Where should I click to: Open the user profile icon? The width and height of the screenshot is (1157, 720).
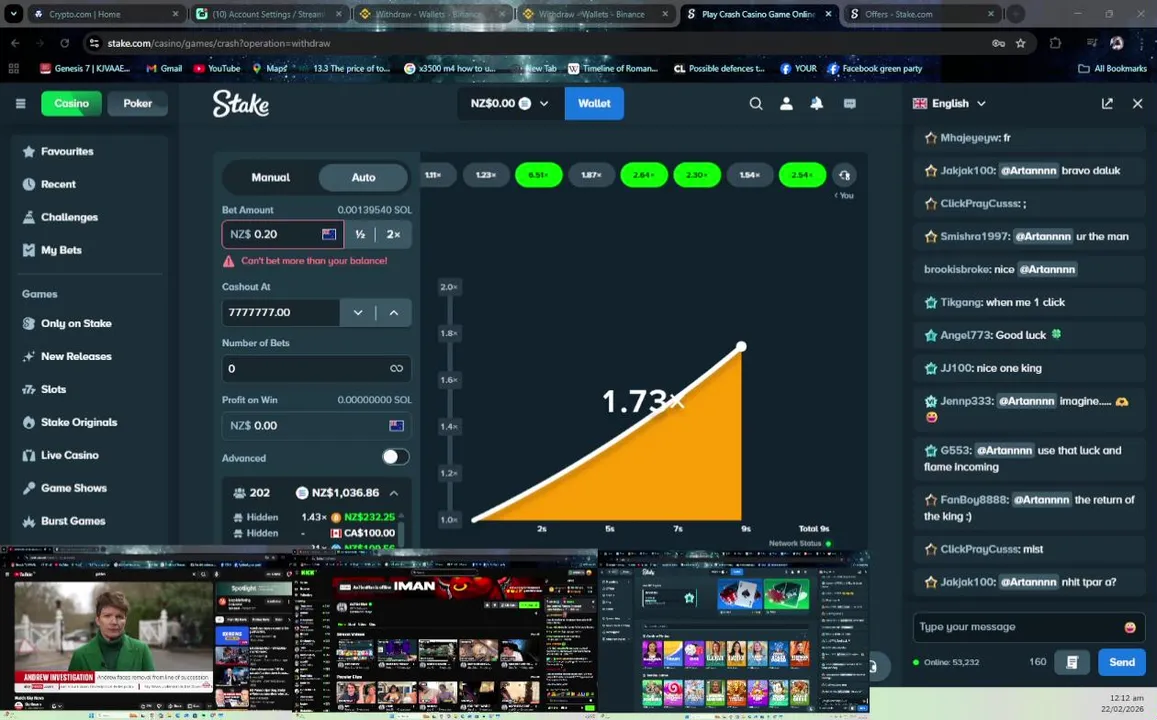tap(787, 103)
